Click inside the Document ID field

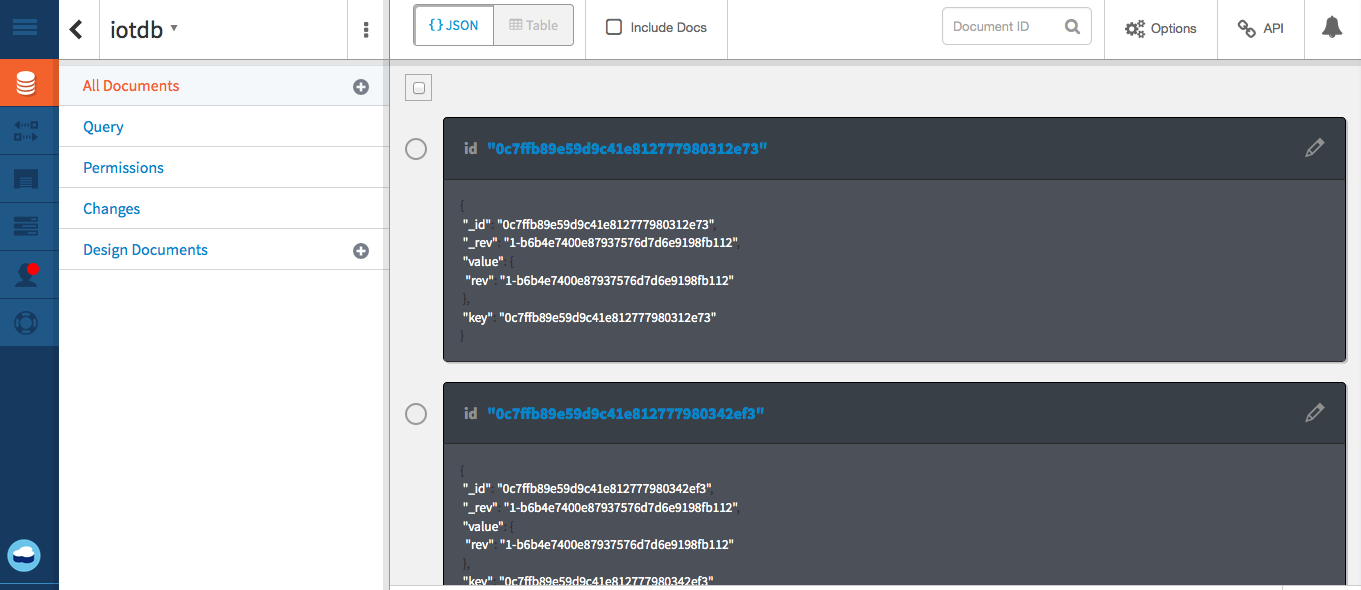click(1000, 26)
